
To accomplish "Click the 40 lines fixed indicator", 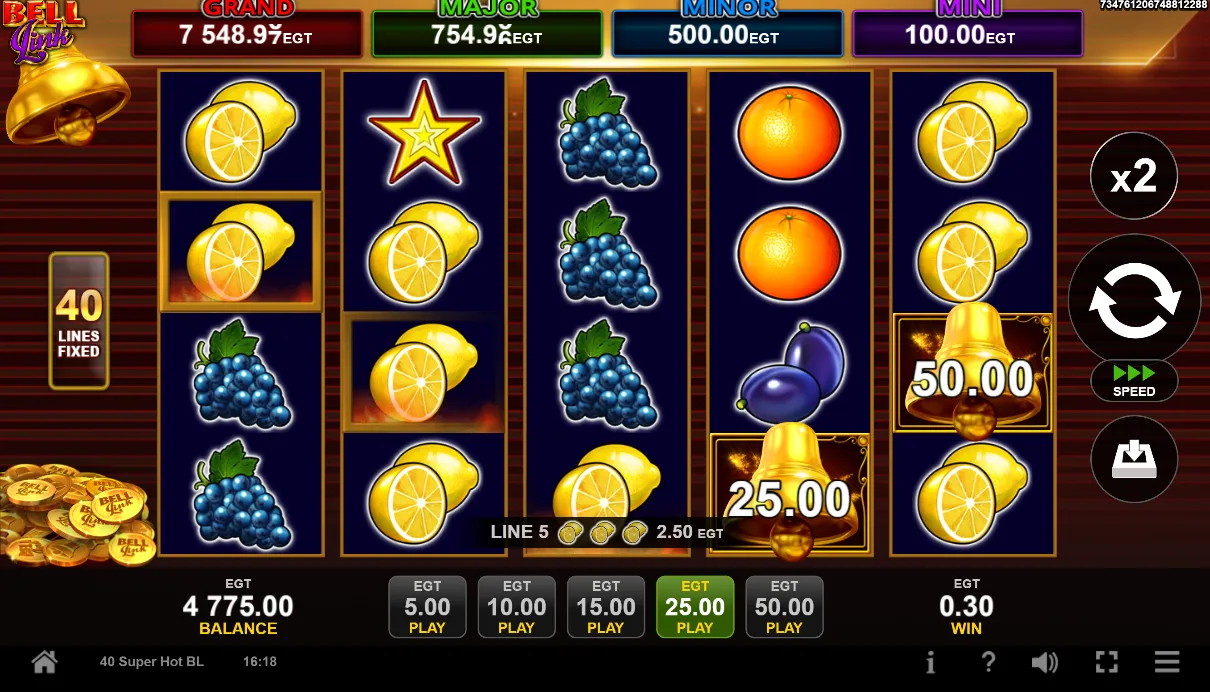I will [78, 320].
